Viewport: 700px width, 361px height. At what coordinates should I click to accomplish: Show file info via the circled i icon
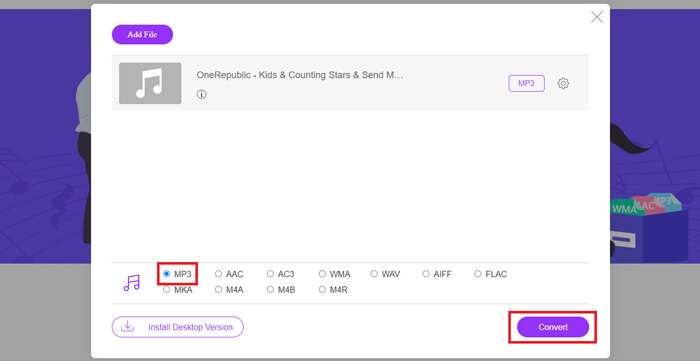(x=202, y=94)
